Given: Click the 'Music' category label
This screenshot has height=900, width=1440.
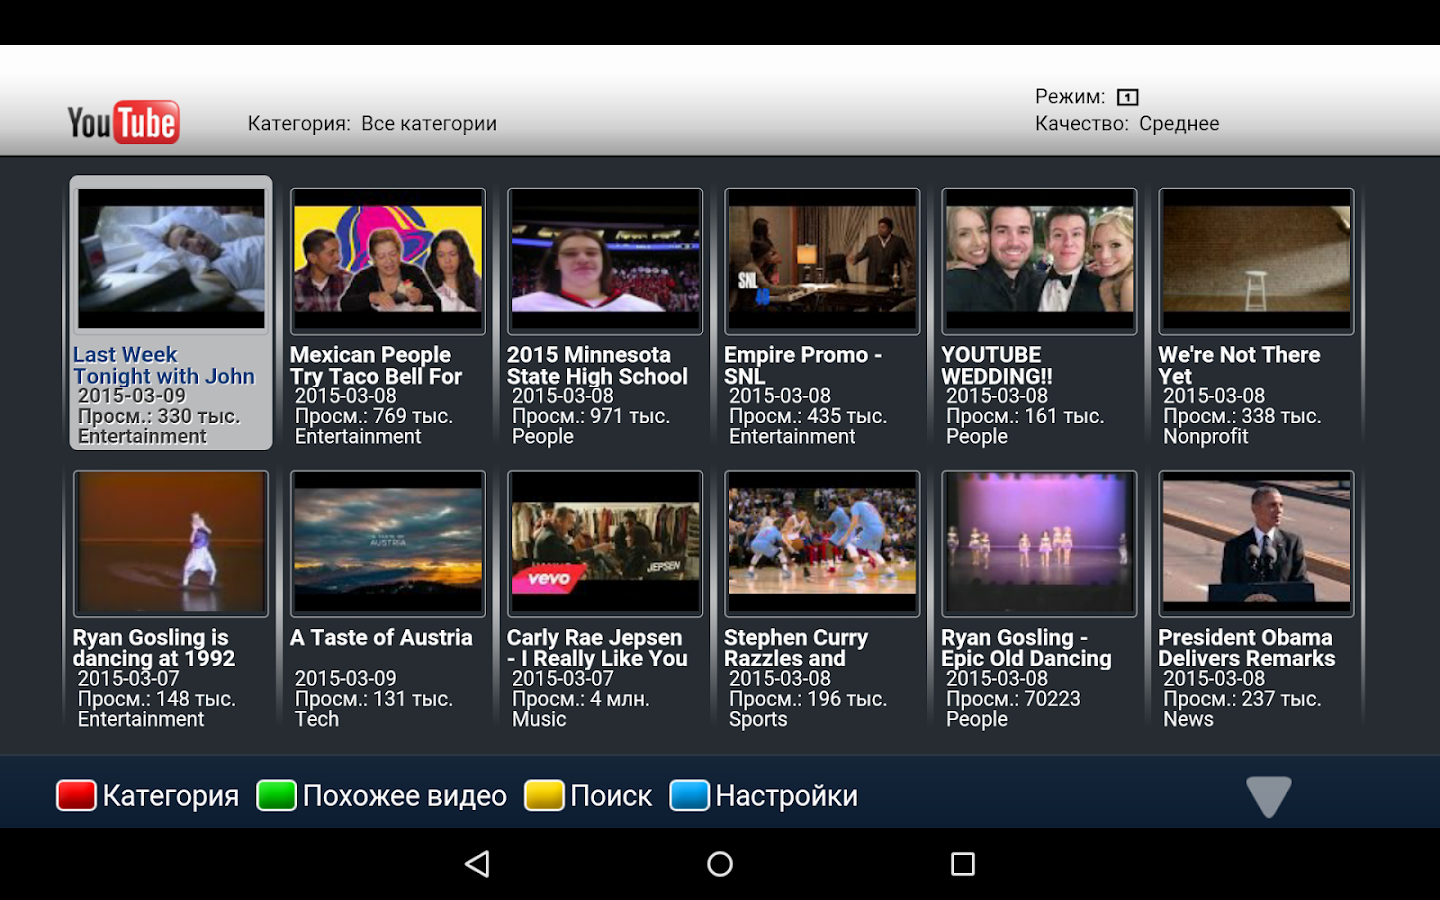Looking at the screenshot, I should click(x=539, y=719).
